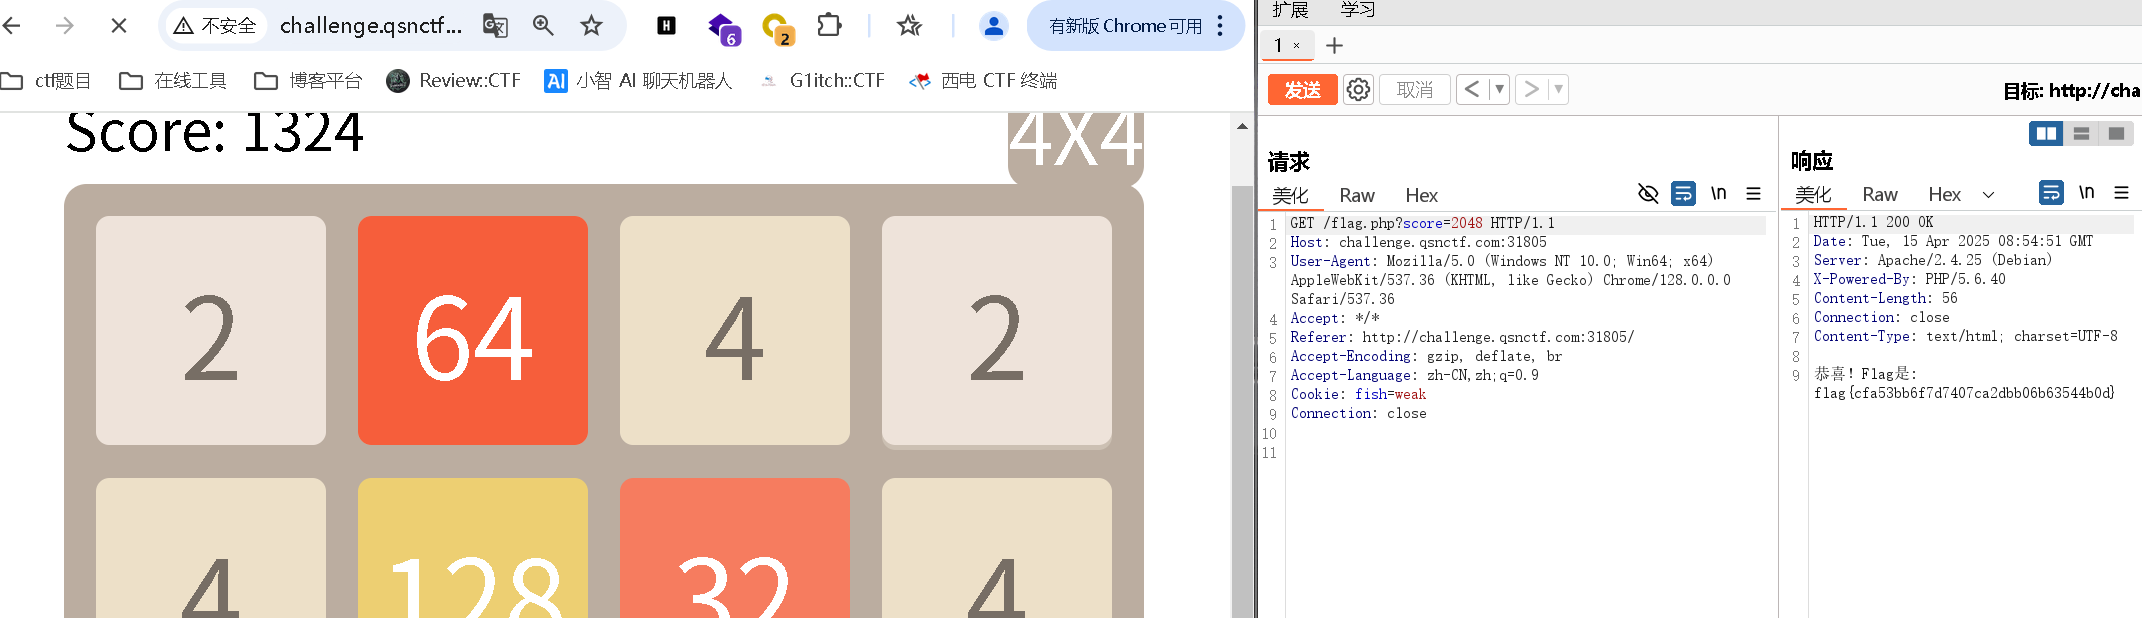Bookmark this page with the star
Viewport: 2142px width, 618px height.
pyautogui.click(x=591, y=25)
